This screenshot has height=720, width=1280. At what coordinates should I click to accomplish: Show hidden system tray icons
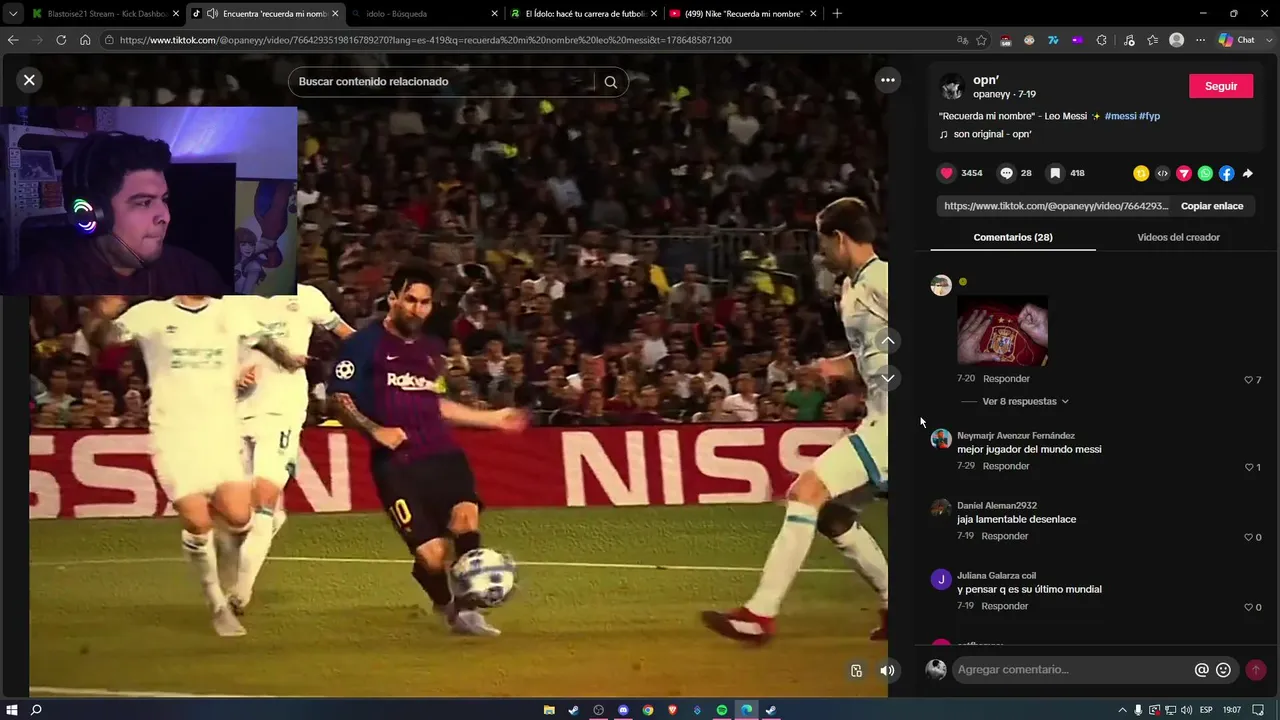pyautogui.click(x=1122, y=710)
